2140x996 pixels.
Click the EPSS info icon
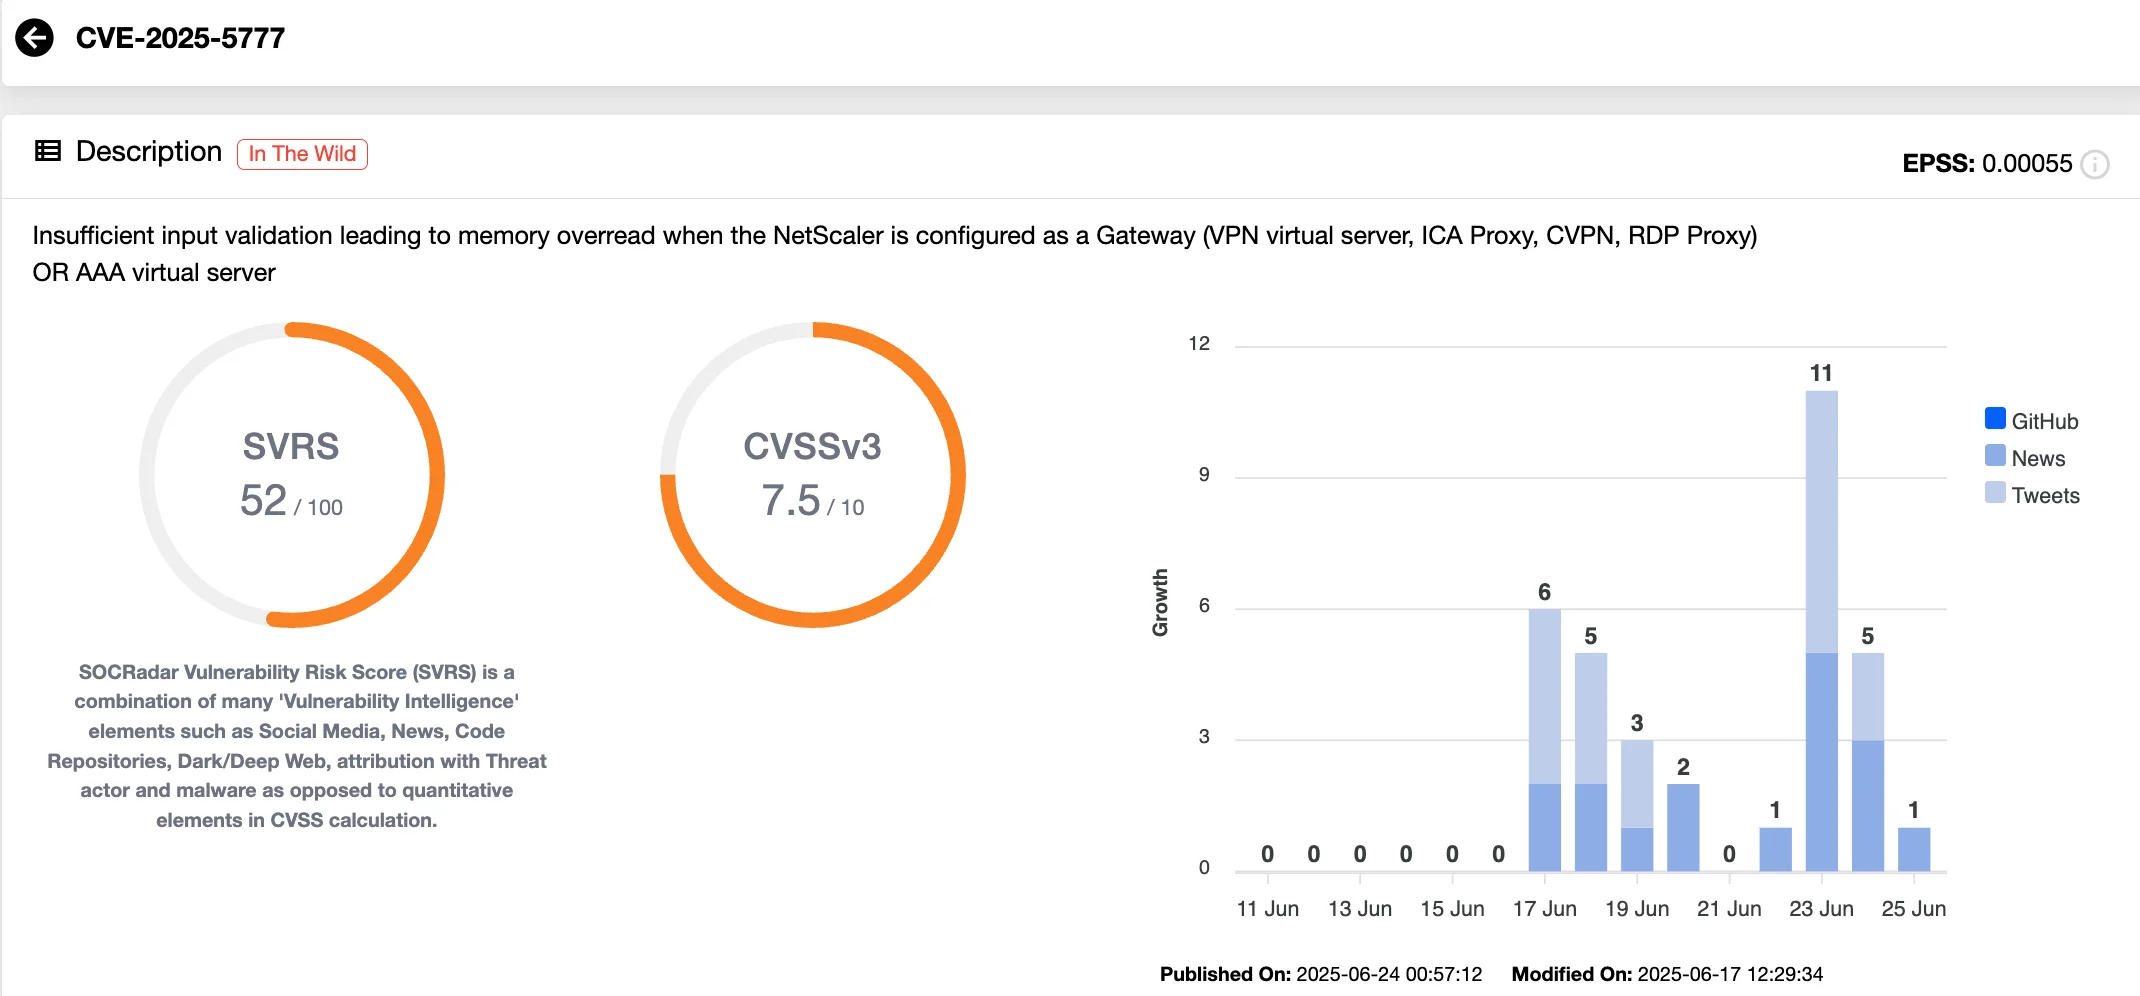[2095, 164]
